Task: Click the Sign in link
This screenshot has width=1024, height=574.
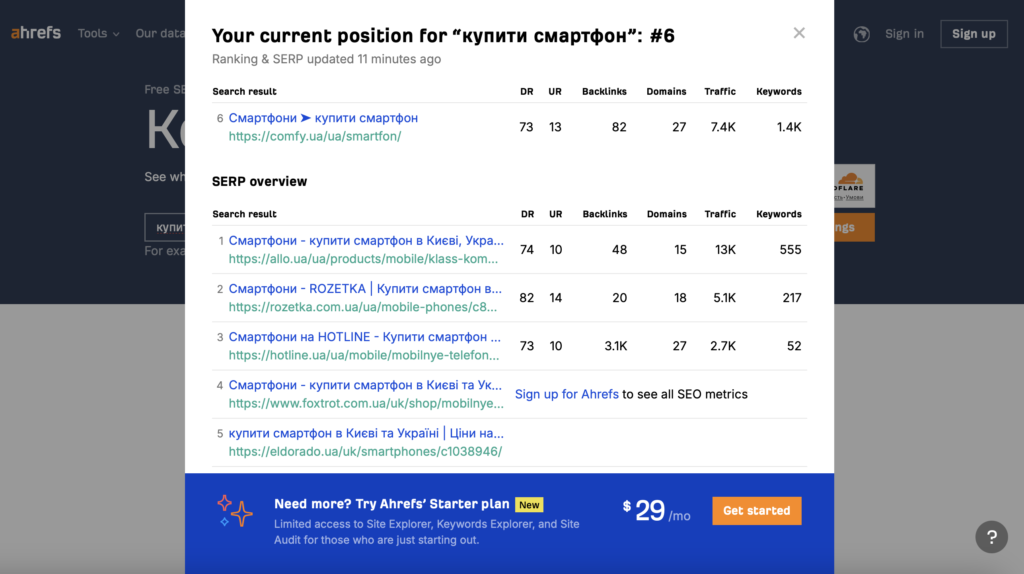Action: [x=904, y=33]
